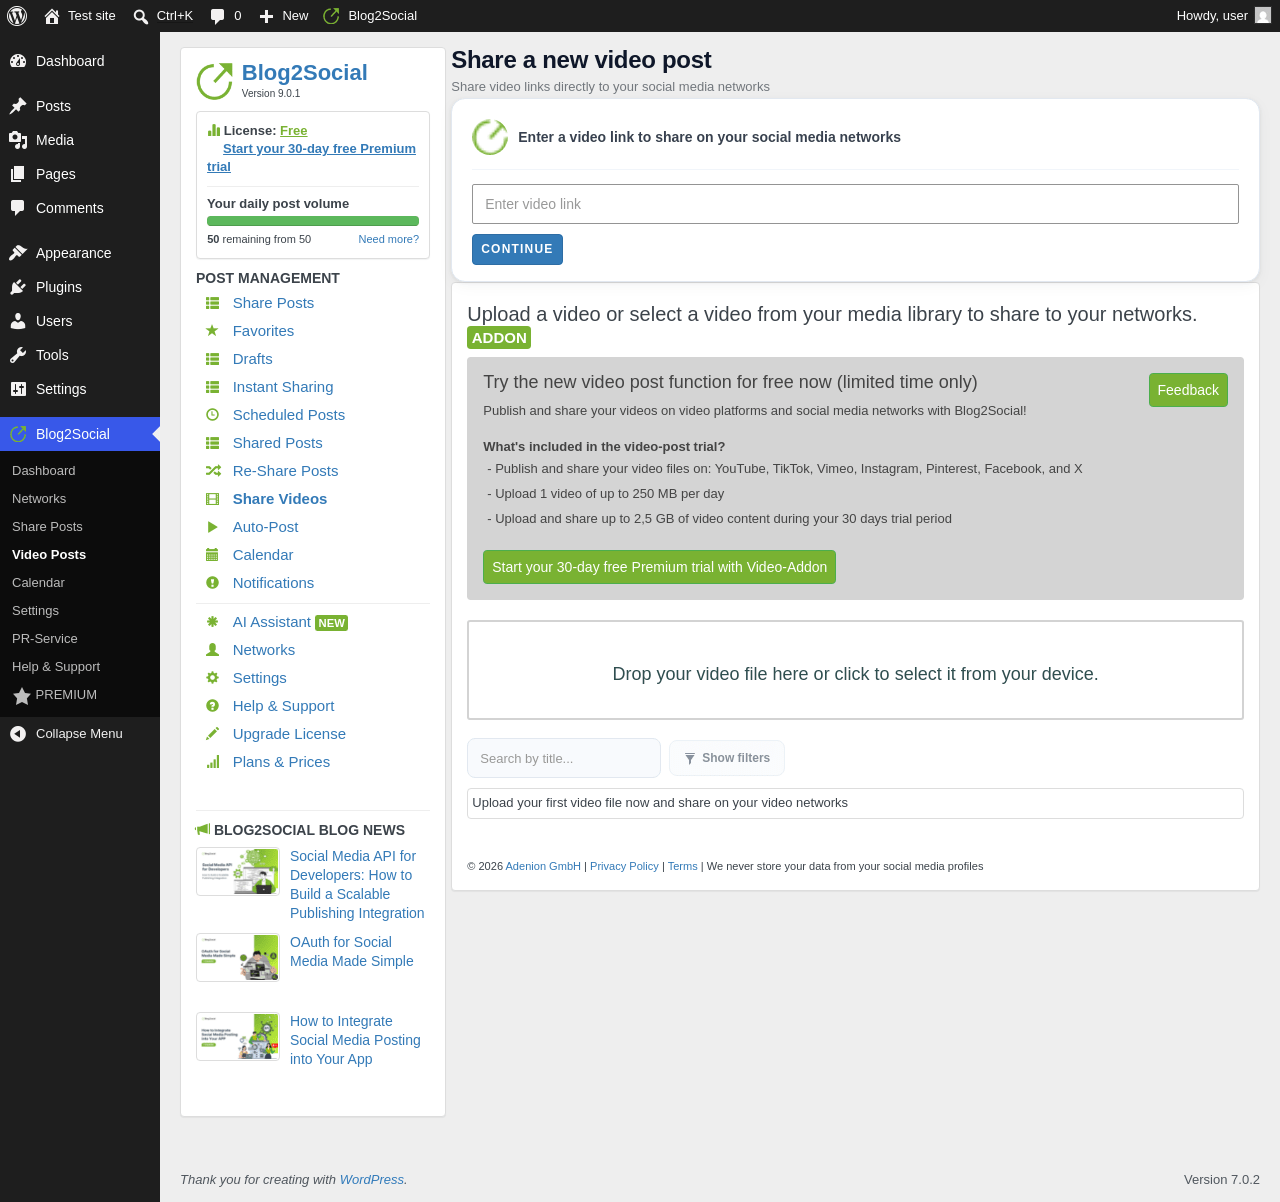Click the Share Videos film icon

point(212,498)
